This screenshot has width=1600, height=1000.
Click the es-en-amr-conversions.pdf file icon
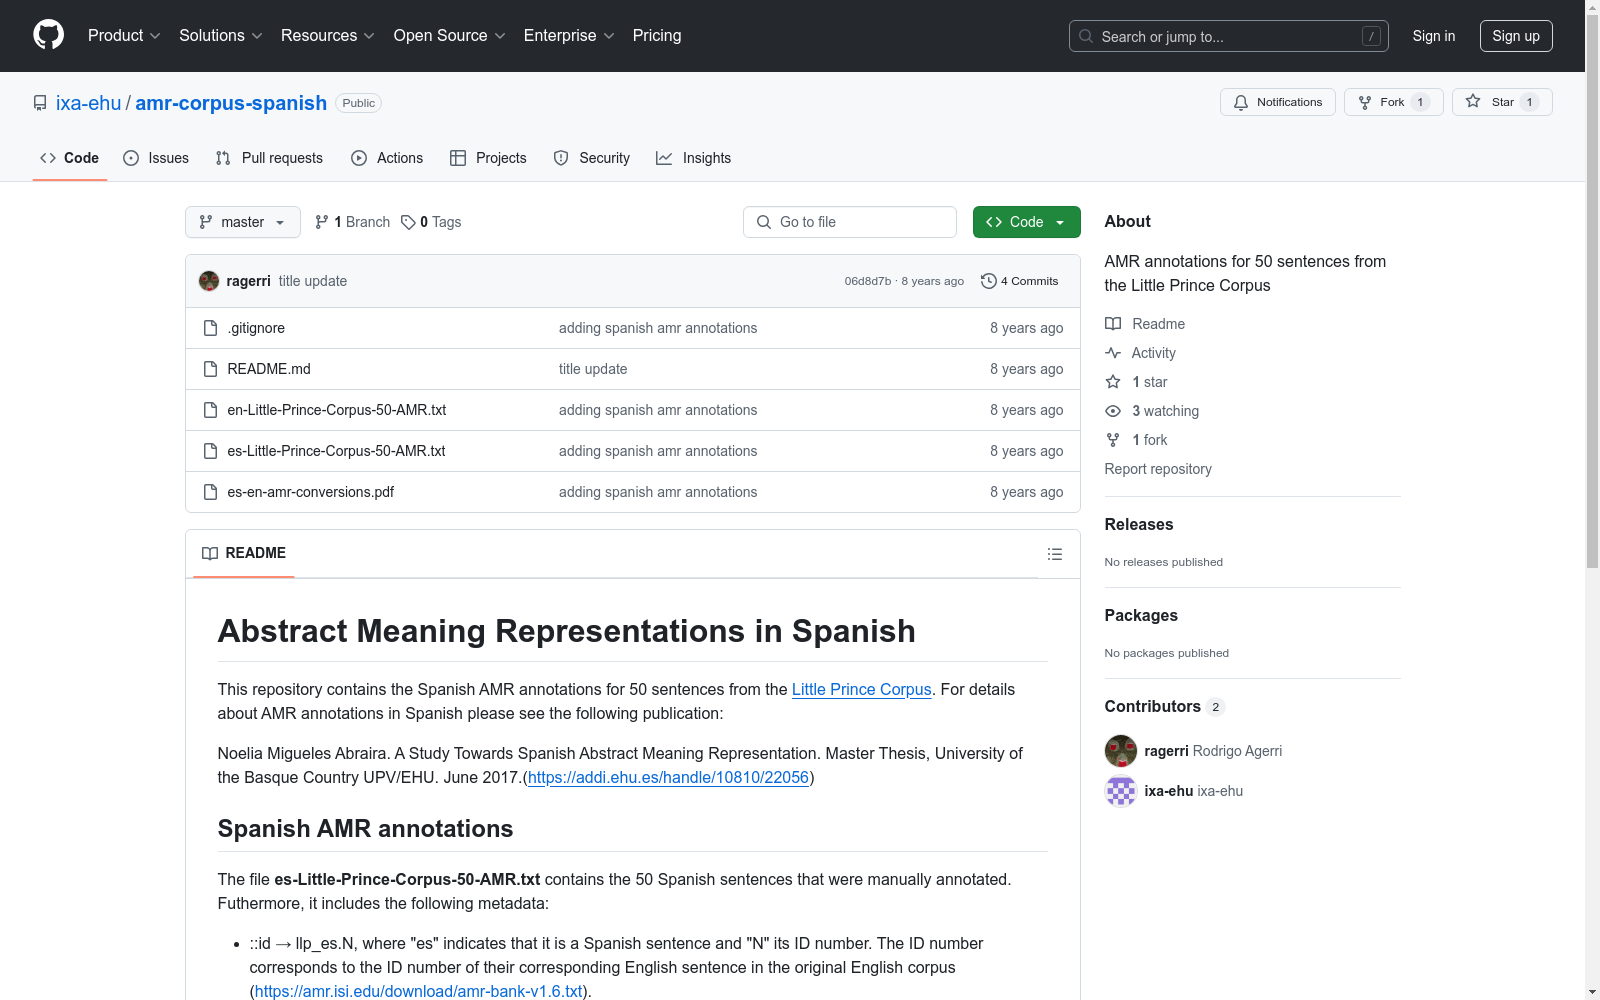click(x=210, y=492)
